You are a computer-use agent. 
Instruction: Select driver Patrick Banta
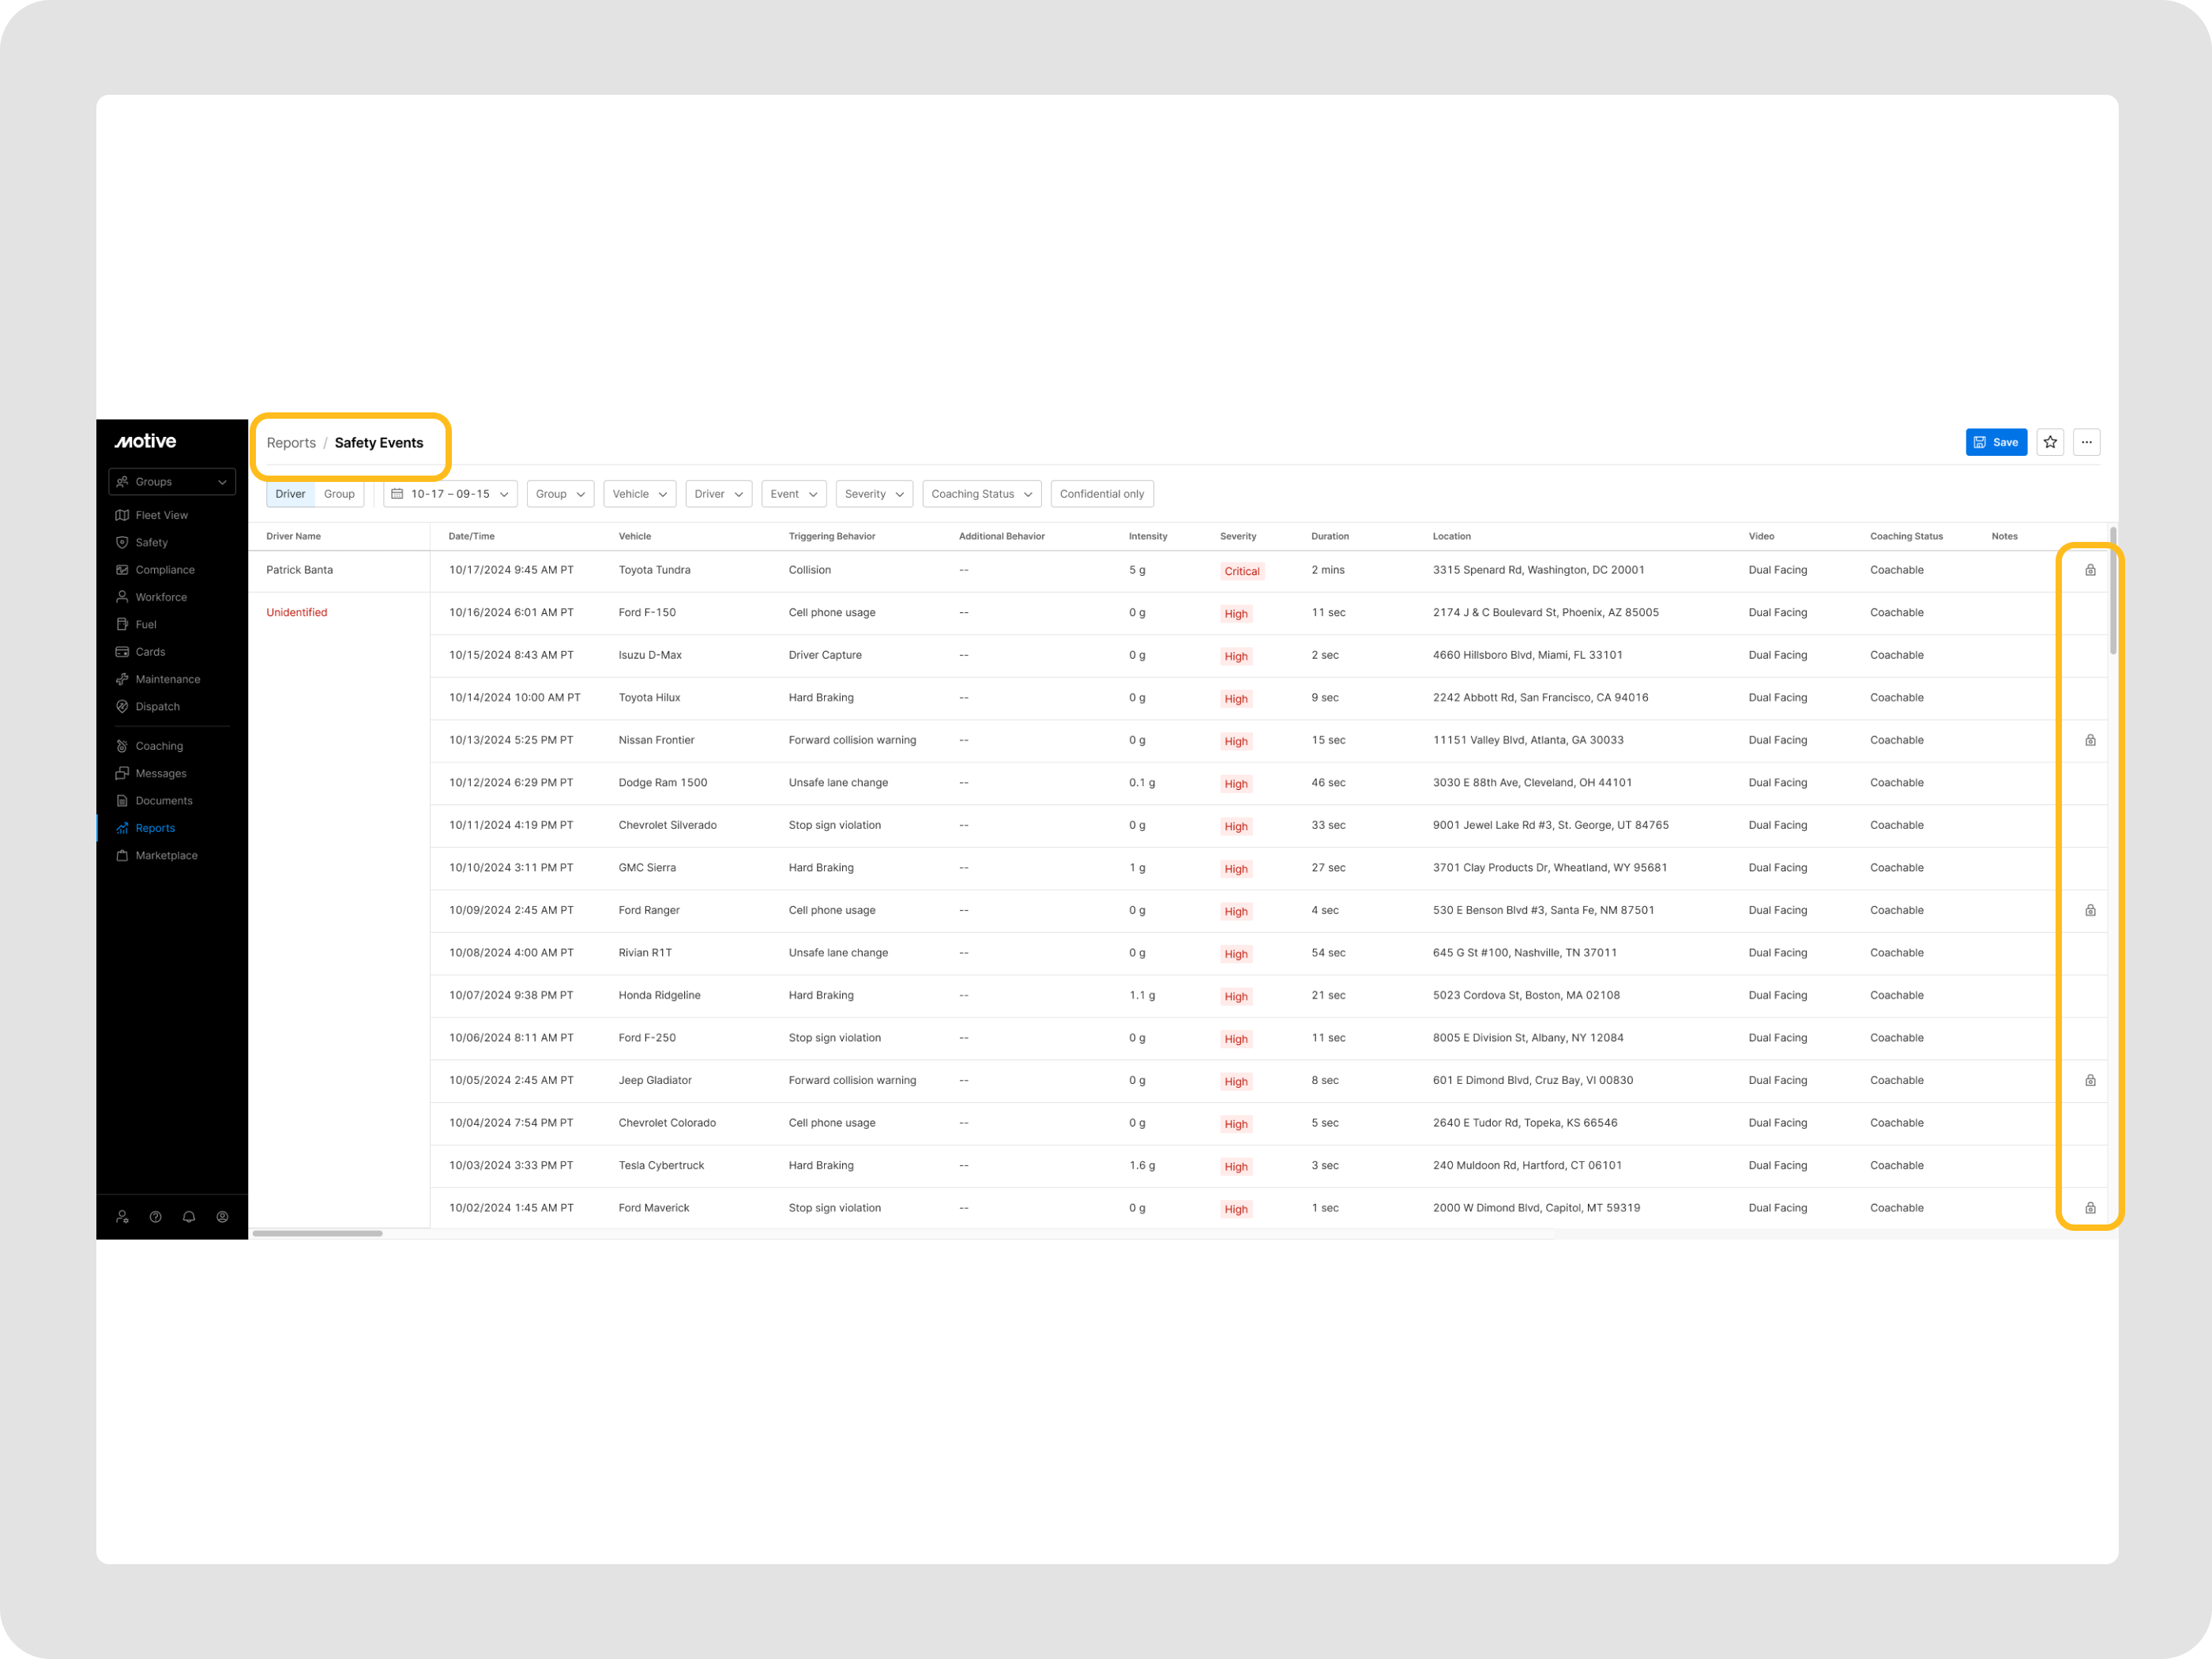click(x=299, y=569)
